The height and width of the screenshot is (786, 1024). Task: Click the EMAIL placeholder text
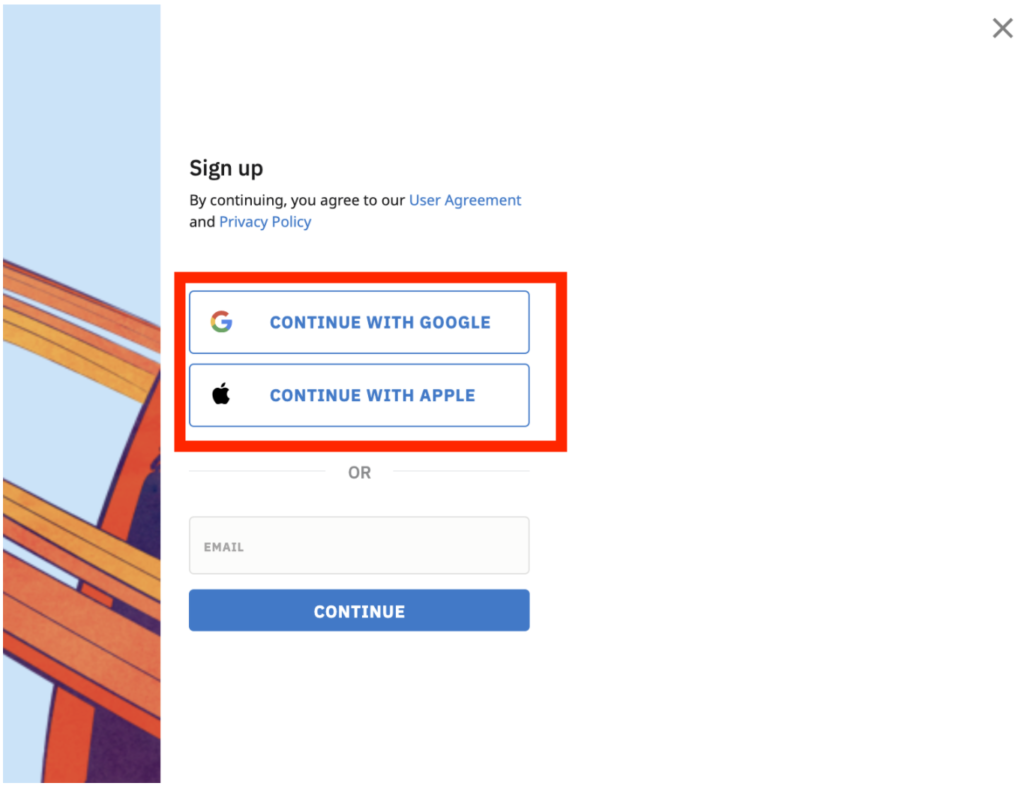tap(223, 547)
